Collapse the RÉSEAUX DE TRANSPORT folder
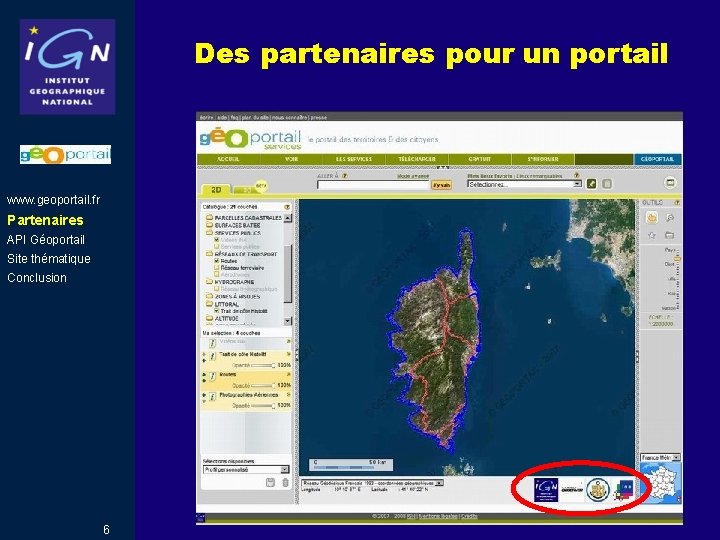Screen dimensions: 720x540 pyautogui.click(x=209, y=253)
